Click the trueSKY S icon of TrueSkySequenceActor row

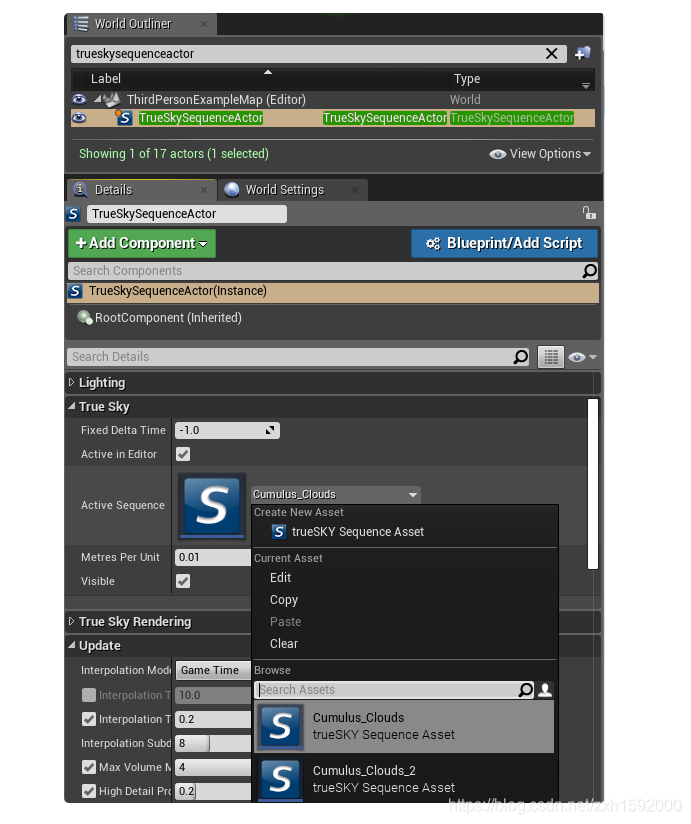124,118
